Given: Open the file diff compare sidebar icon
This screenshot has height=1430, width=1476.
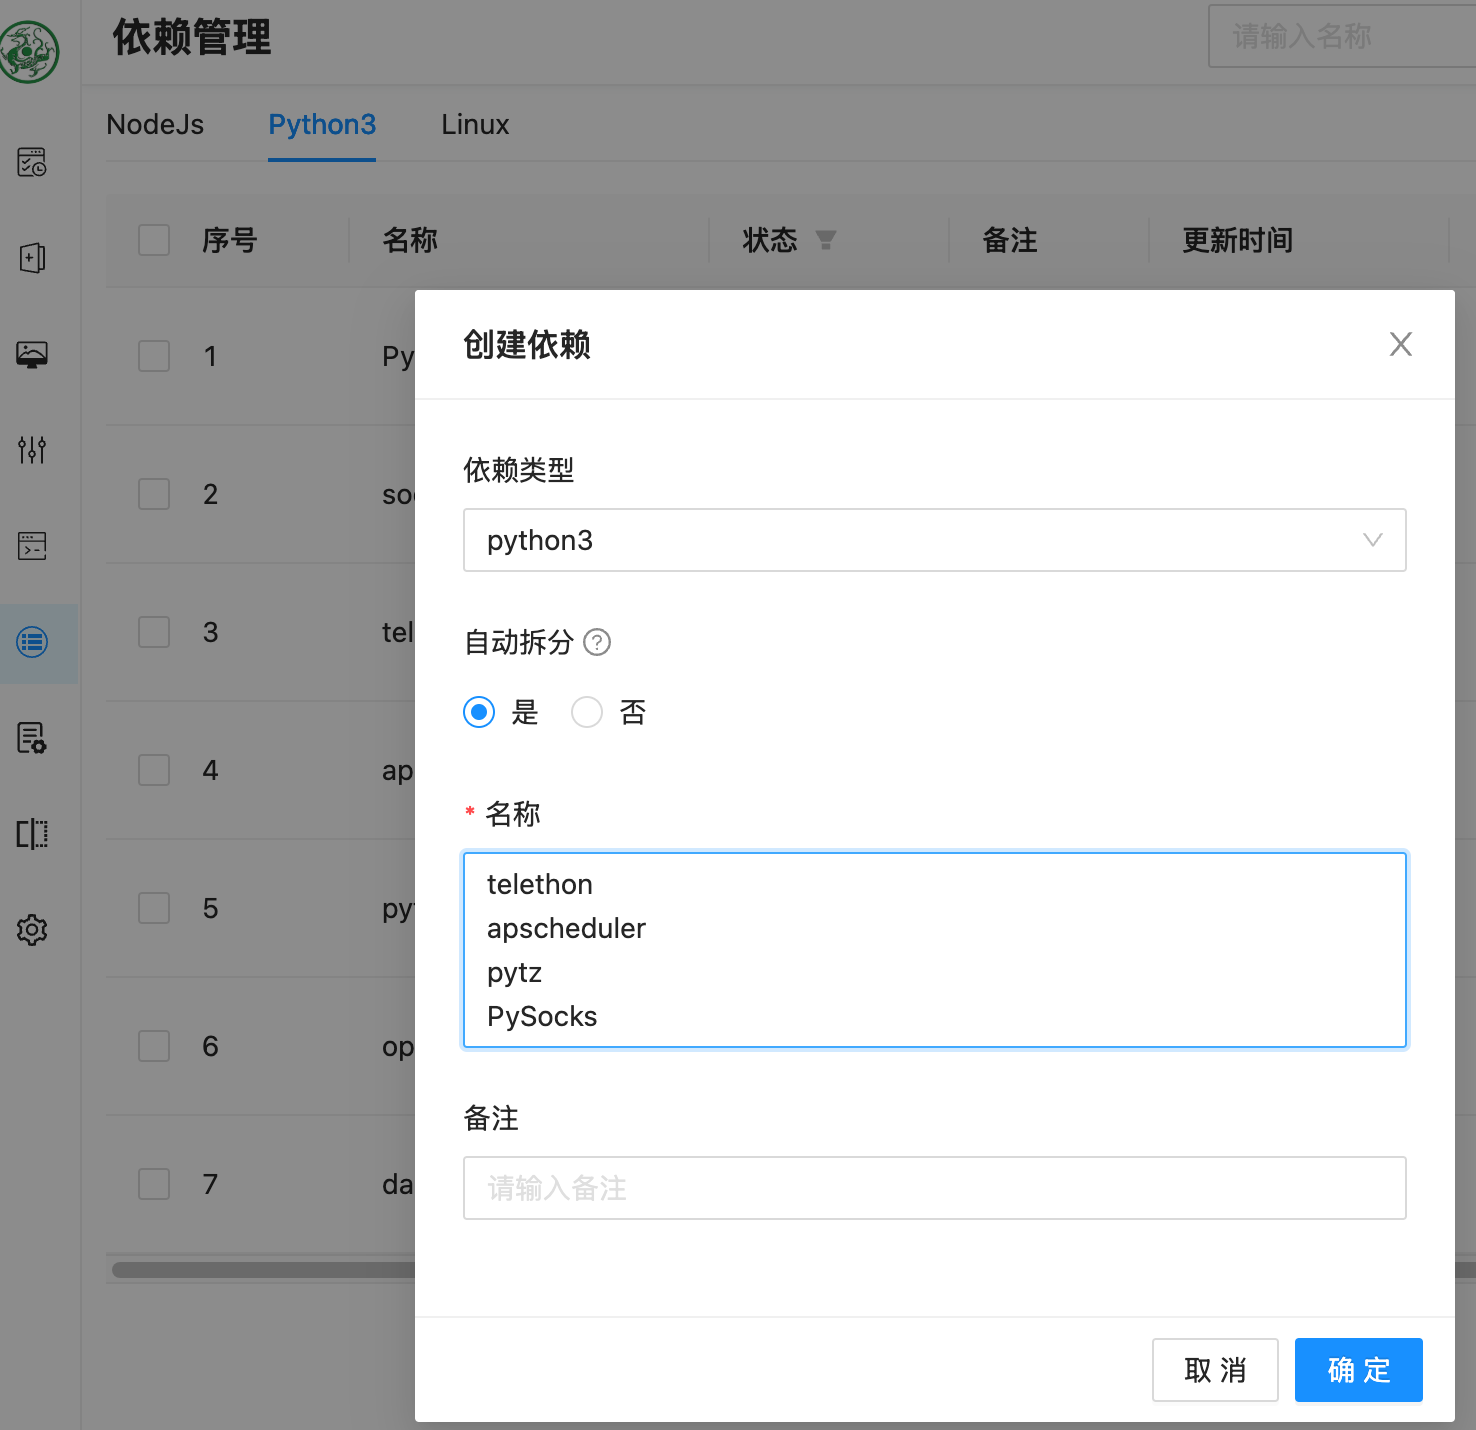Looking at the screenshot, I should click(32, 834).
